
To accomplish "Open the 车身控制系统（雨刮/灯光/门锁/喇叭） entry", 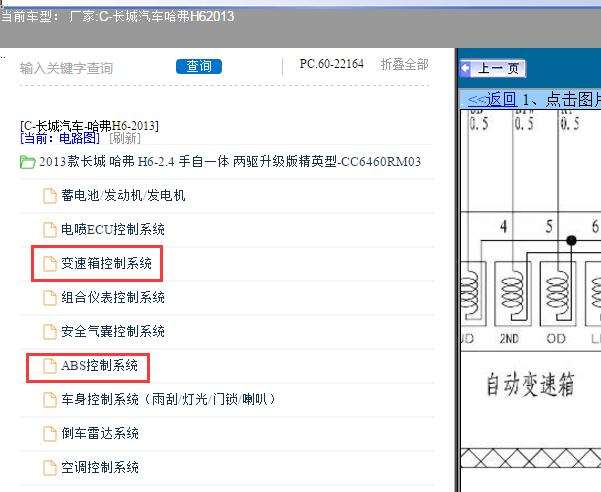I will tap(169, 399).
